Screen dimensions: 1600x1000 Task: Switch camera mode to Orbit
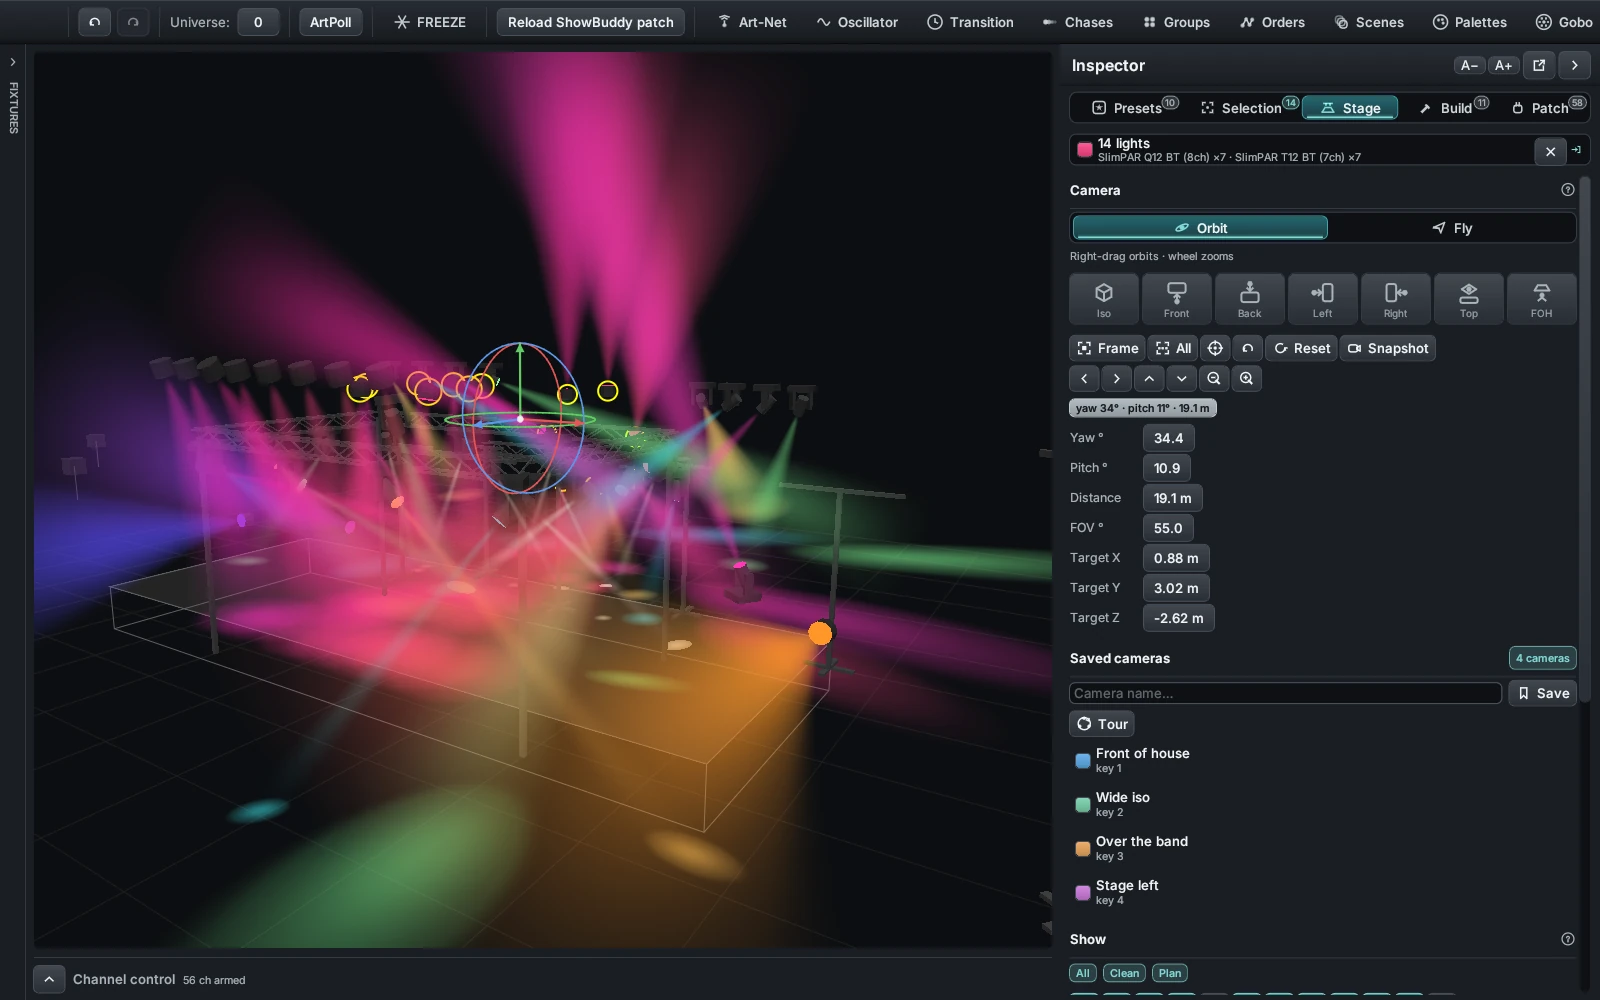tap(1200, 228)
